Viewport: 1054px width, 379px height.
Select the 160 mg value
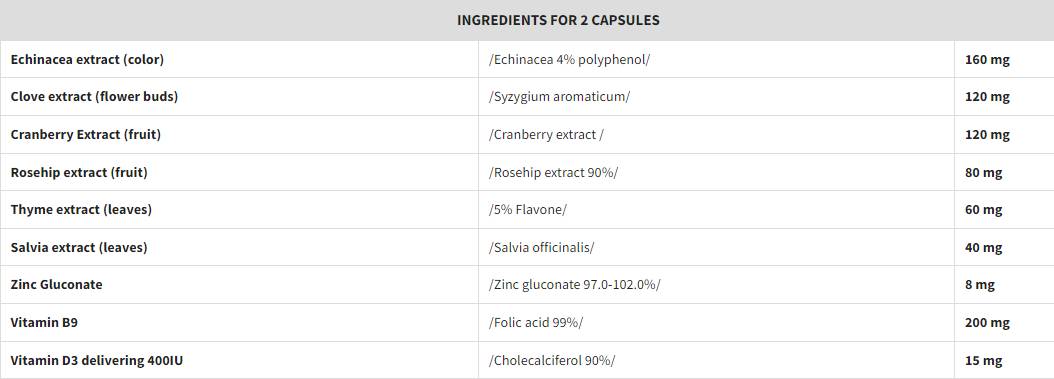pos(987,59)
